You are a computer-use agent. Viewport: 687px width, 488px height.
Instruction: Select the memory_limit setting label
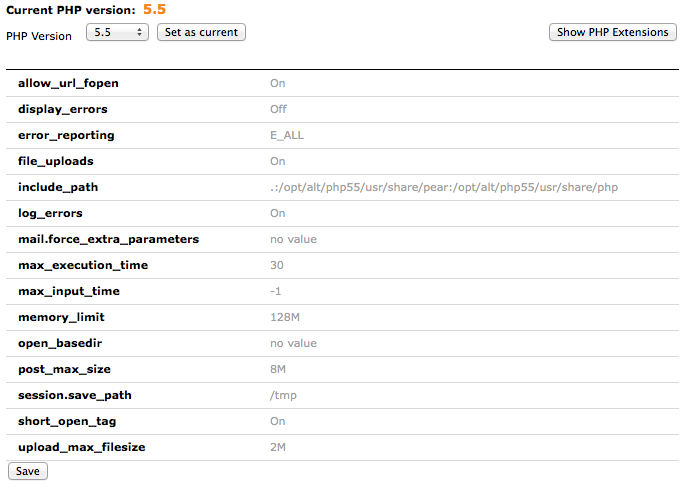pyautogui.click(x=61, y=317)
